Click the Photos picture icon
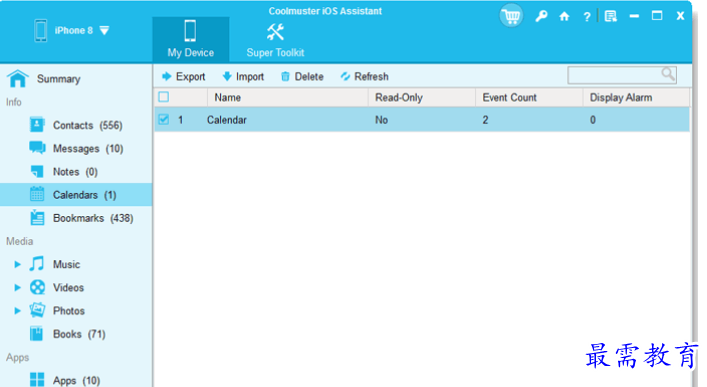The image size is (707, 387). tap(37, 310)
